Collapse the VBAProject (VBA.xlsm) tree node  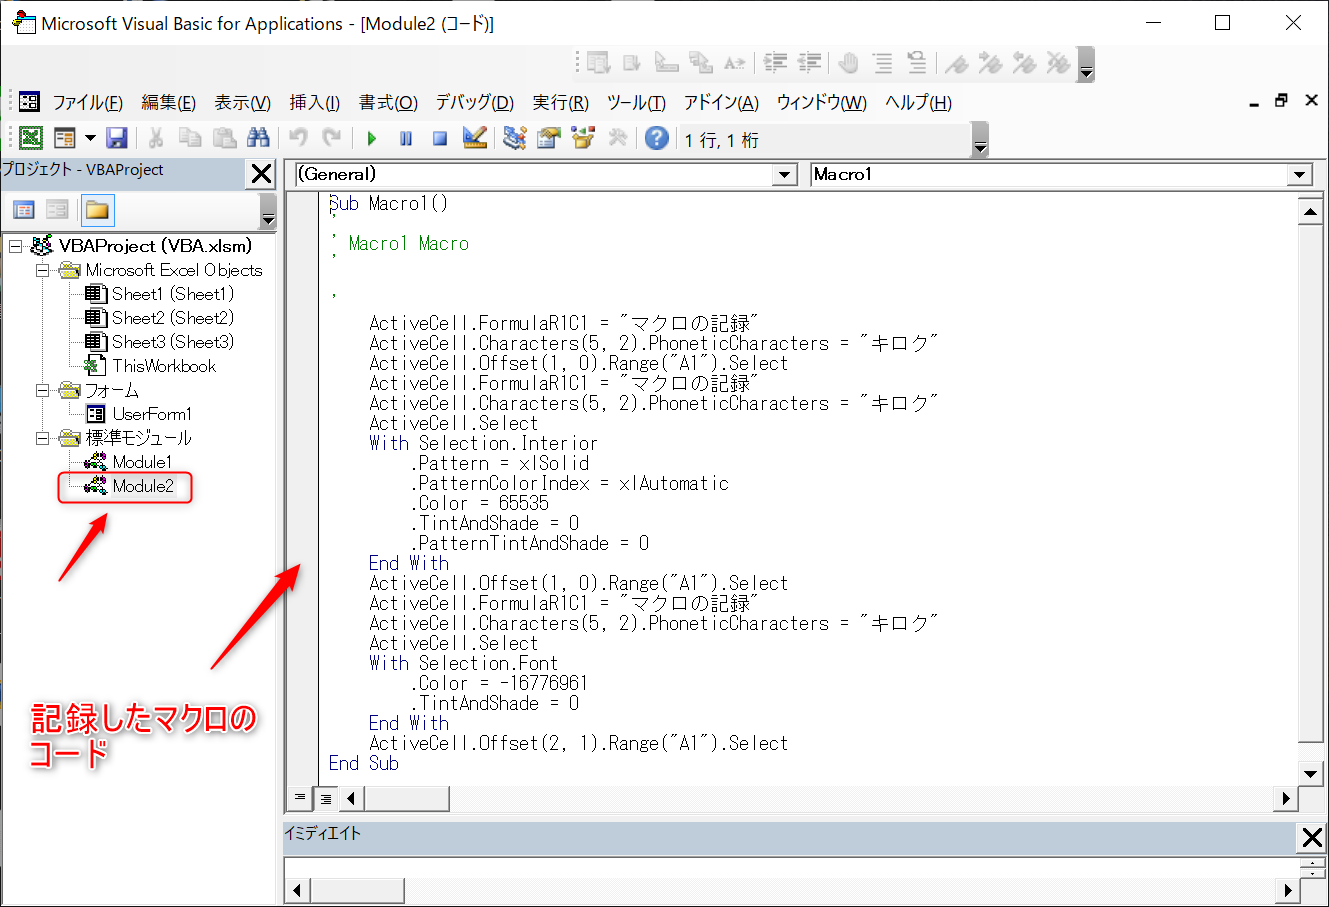(16, 246)
